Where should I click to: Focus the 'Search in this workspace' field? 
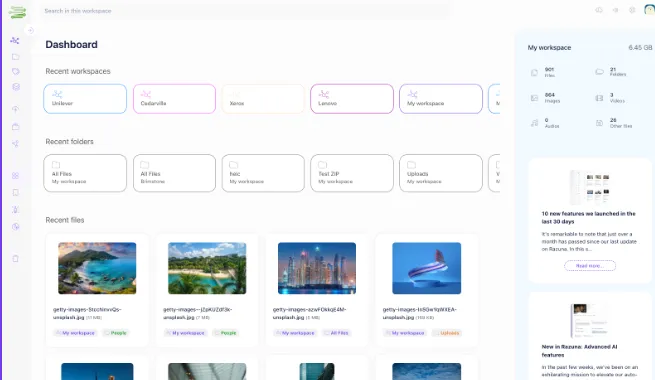coord(246,11)
